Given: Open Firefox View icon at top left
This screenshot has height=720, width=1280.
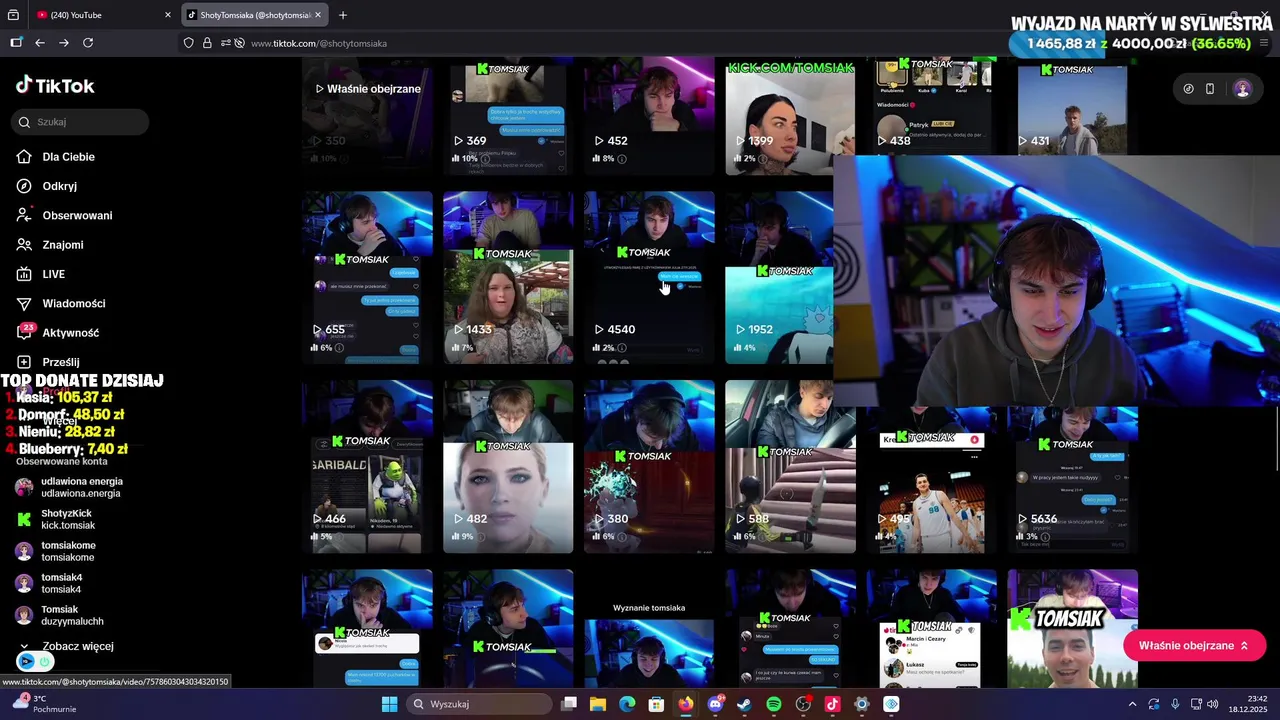Looking at the screenshot, I should point(13,15).
